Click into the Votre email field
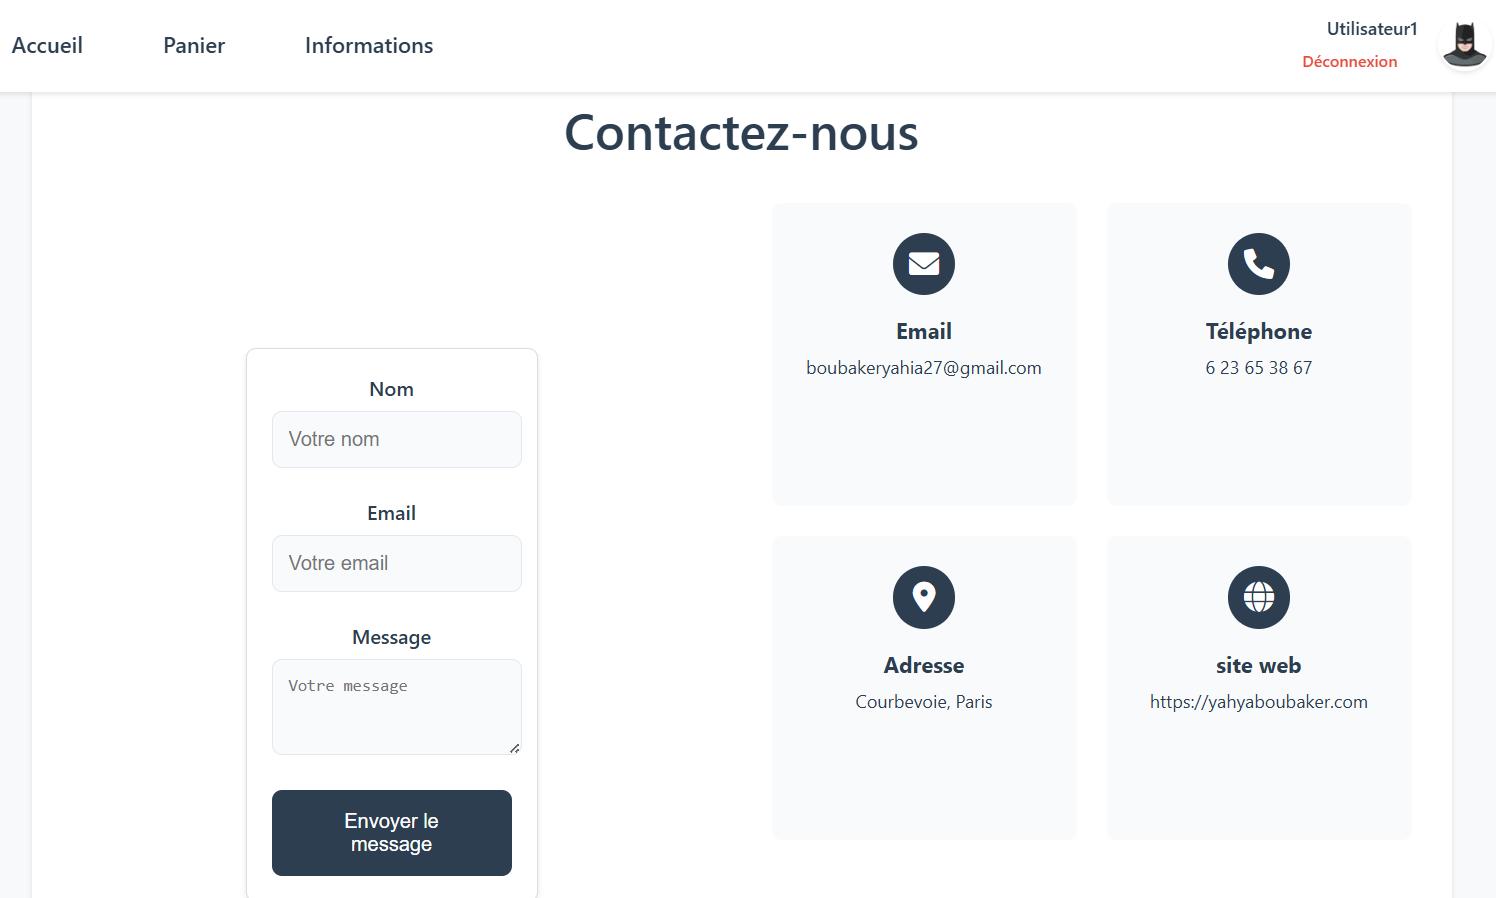The width and height of the screenshot is (1496, 898). pos(396,563)
